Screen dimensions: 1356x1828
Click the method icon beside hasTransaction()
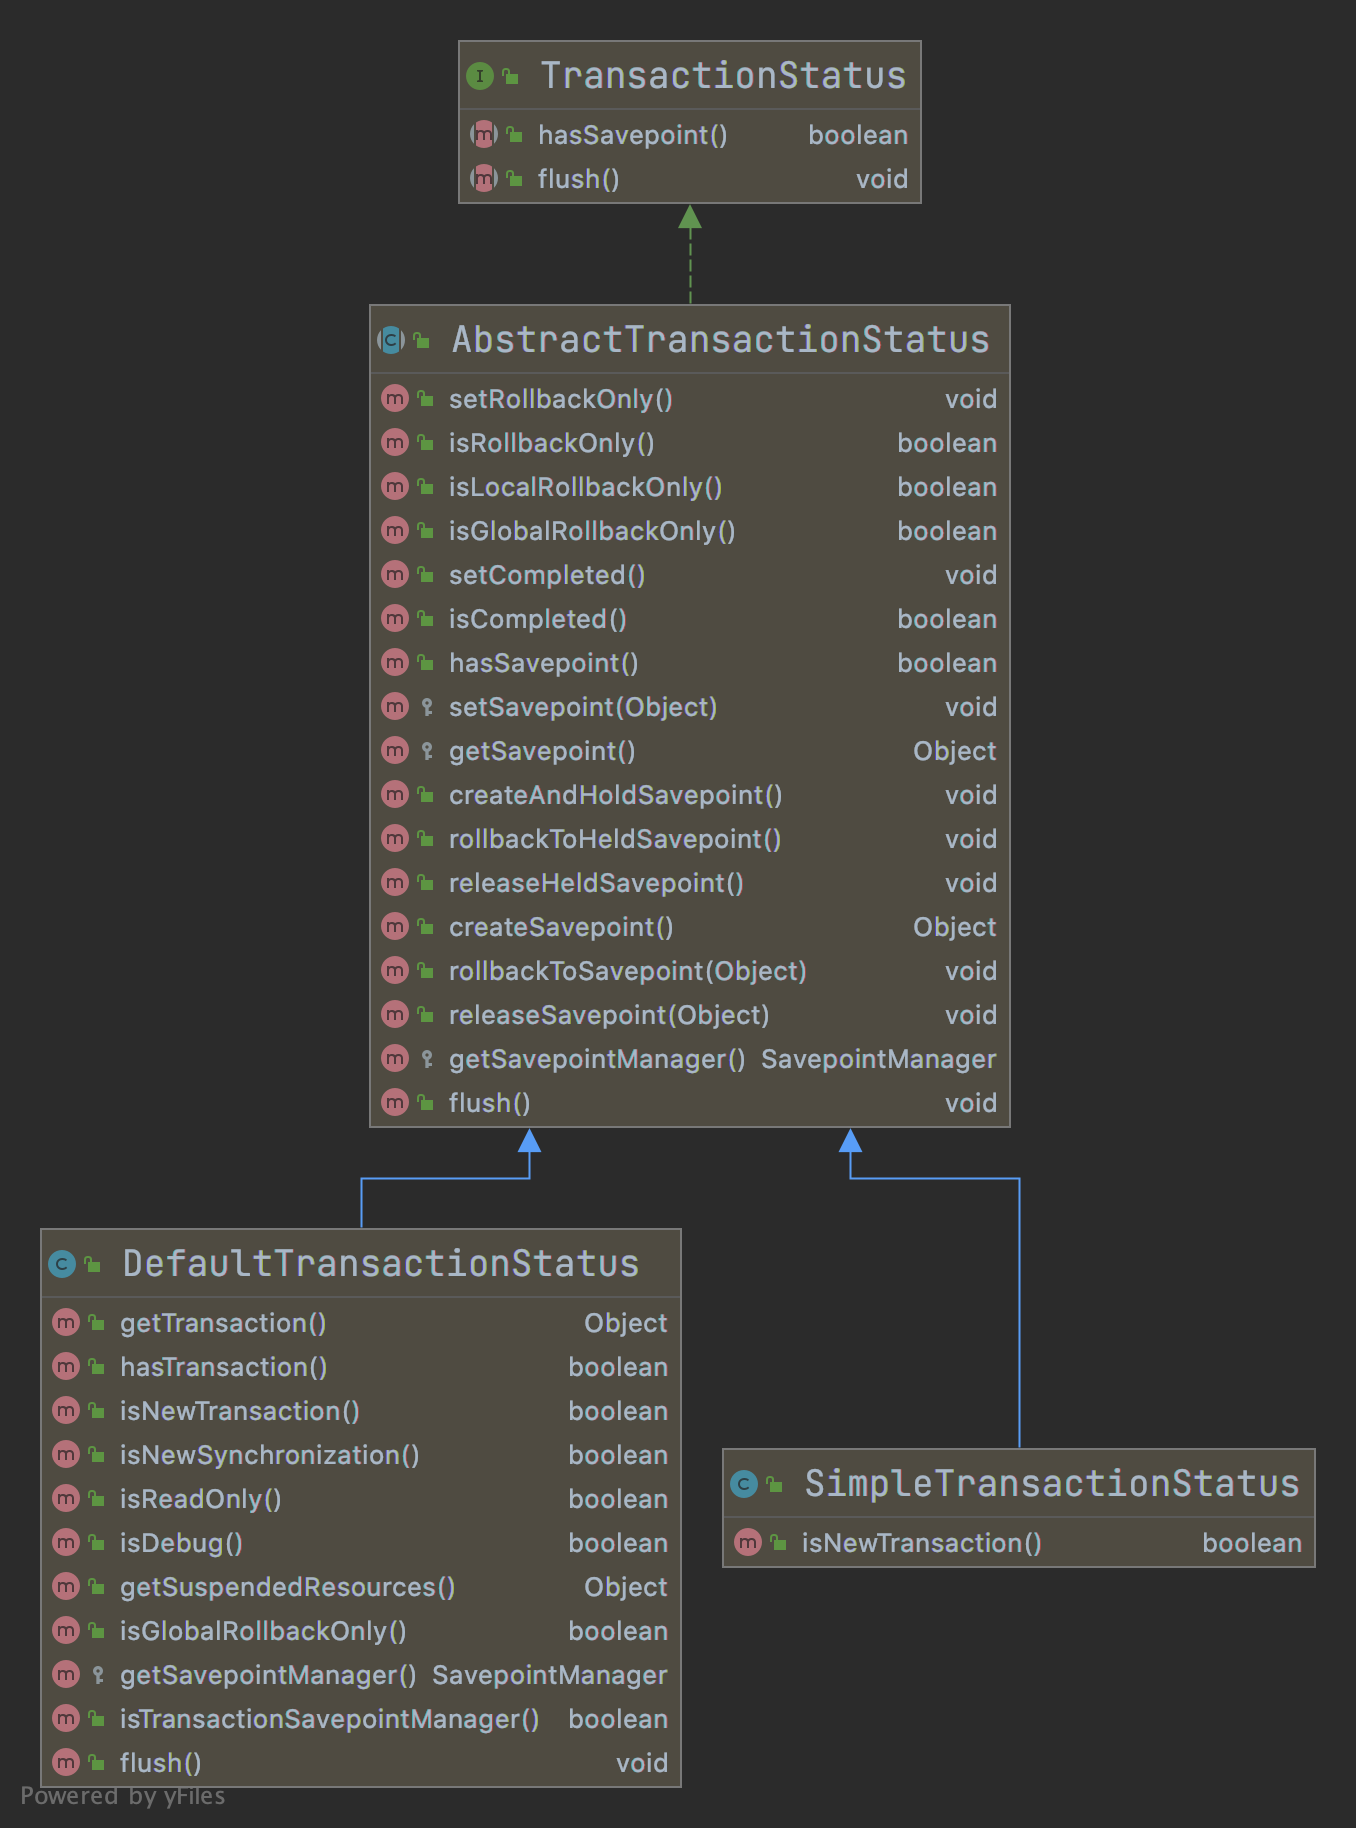66,1367
